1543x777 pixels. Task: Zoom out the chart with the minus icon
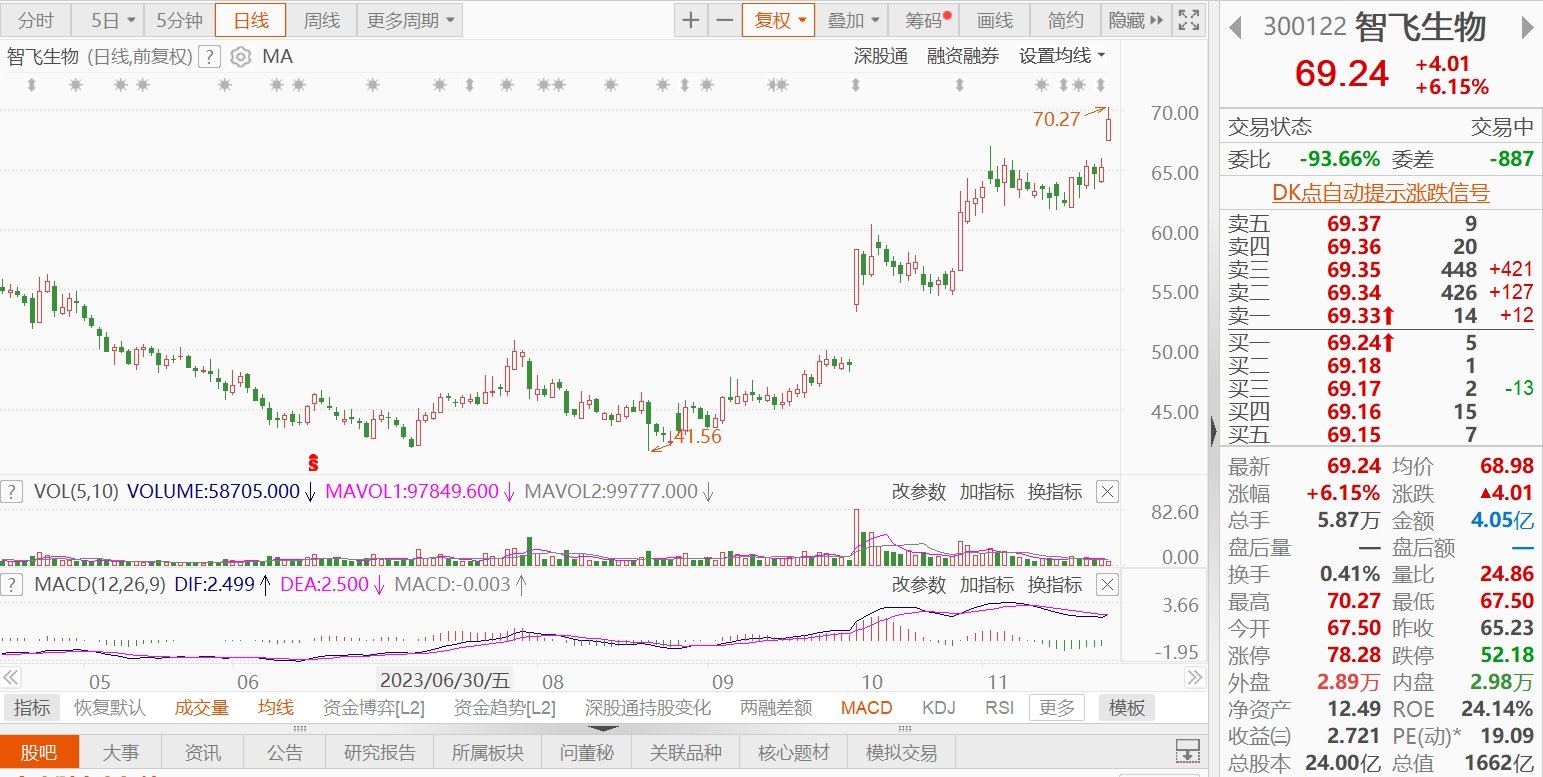pyautogui.click(x=725, y=20)
